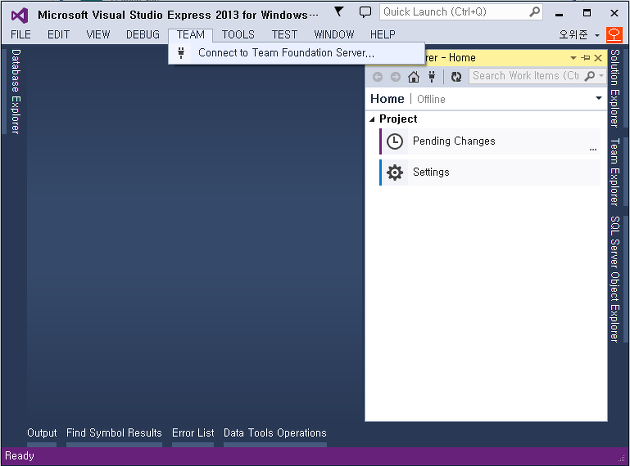Click the user name 오위준
The height and width of the screenshot is (466, 630).
(573, 35)
